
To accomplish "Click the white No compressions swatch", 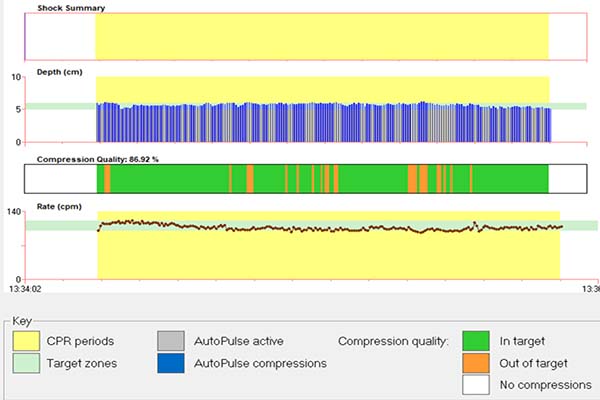I will 481,384.
